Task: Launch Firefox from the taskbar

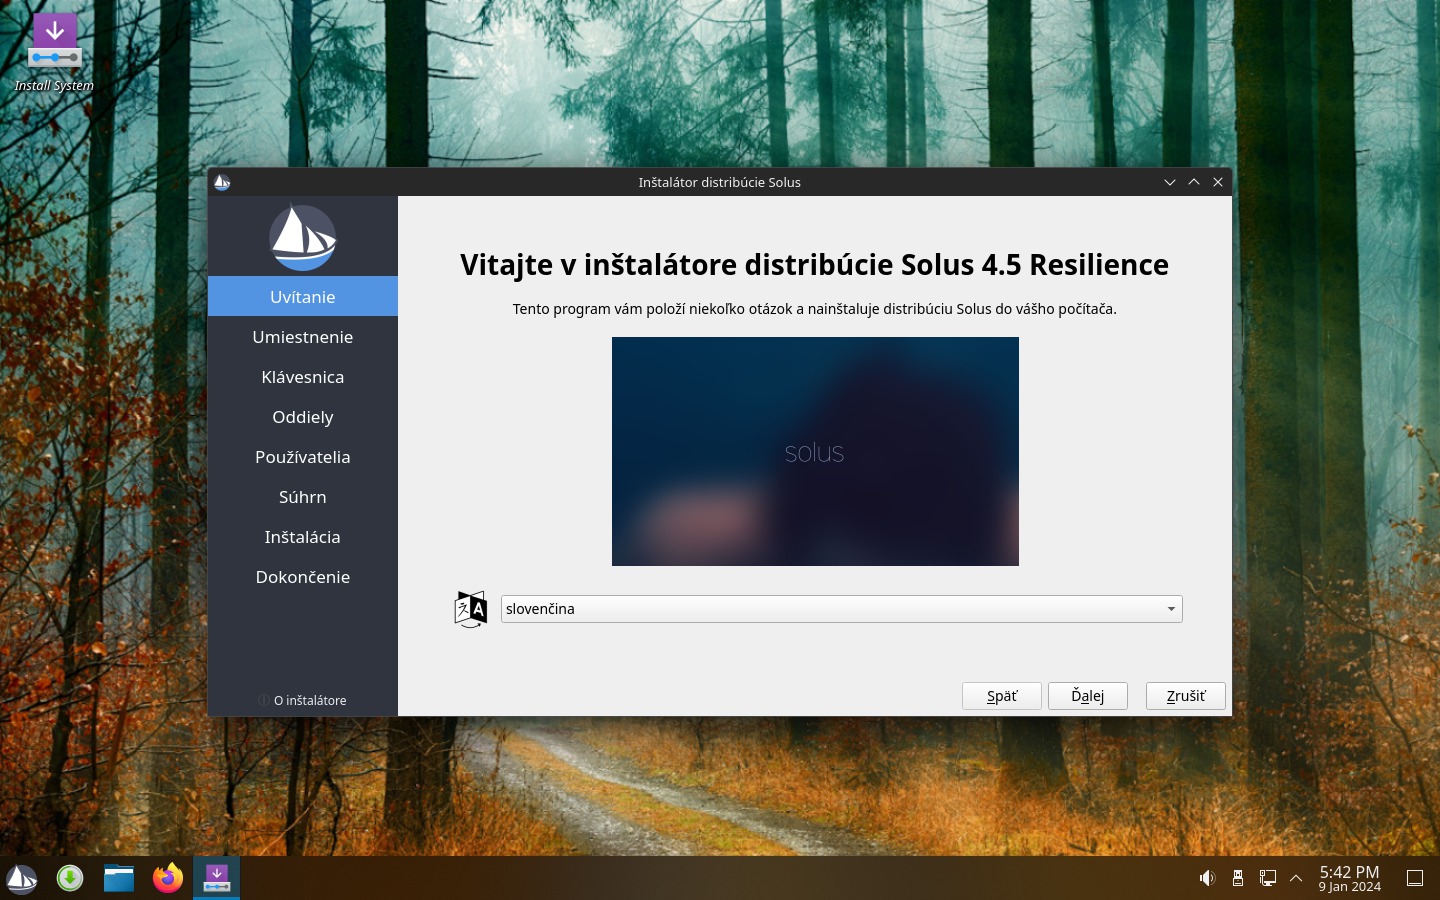Action: tap(168, 879)
